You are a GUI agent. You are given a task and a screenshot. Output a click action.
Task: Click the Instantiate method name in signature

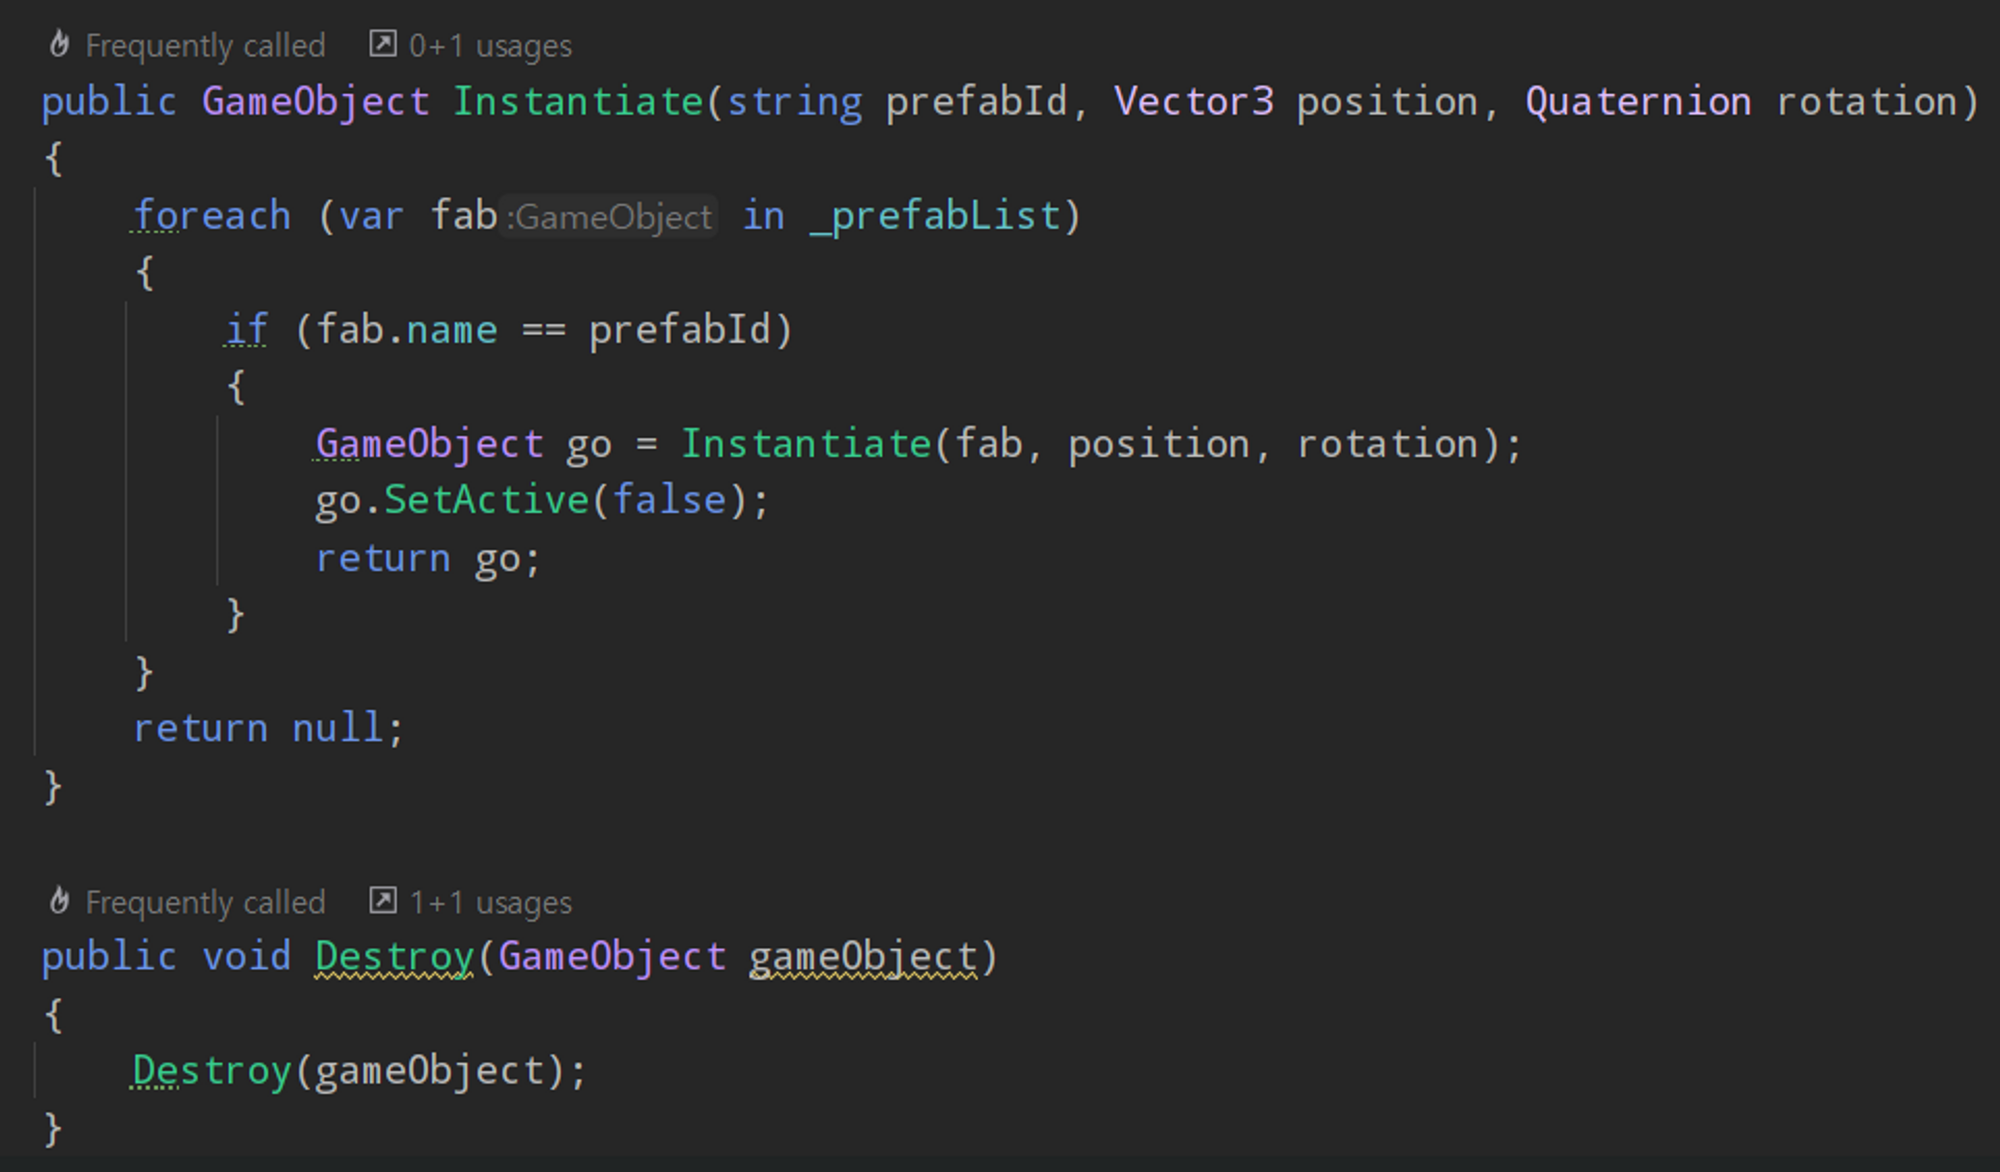point(578,102)
